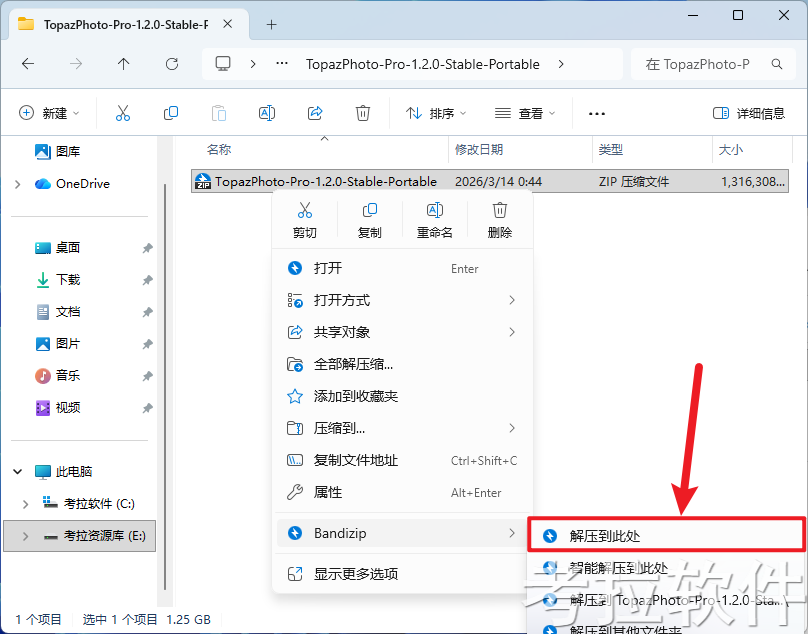Click the toolbar trash icon to delete
The height and width of the screenshot is (634, 808).
362,113
